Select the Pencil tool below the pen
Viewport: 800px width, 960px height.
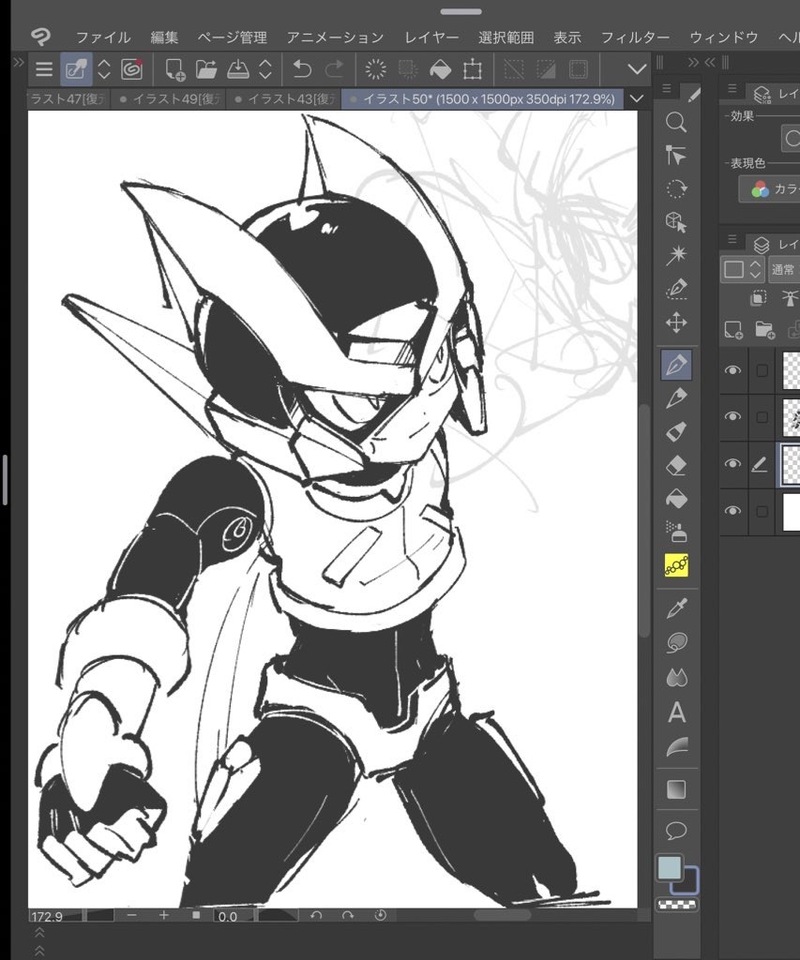tap(676, 399)
